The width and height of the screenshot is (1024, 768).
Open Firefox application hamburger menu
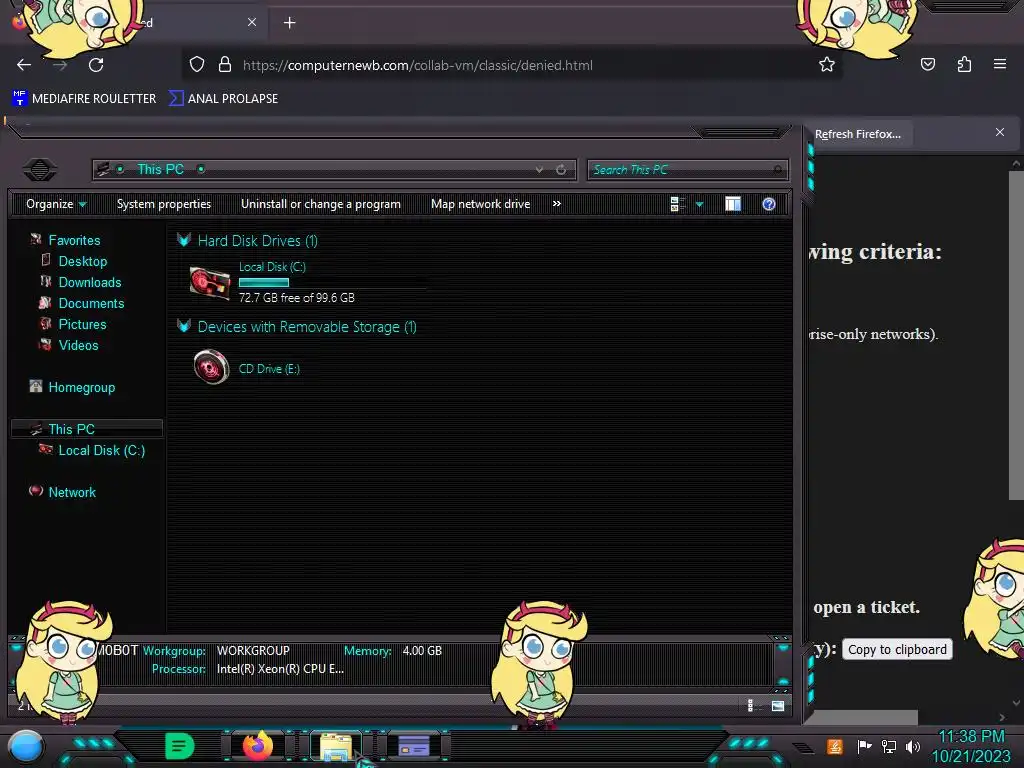[x=1000, y=65]
